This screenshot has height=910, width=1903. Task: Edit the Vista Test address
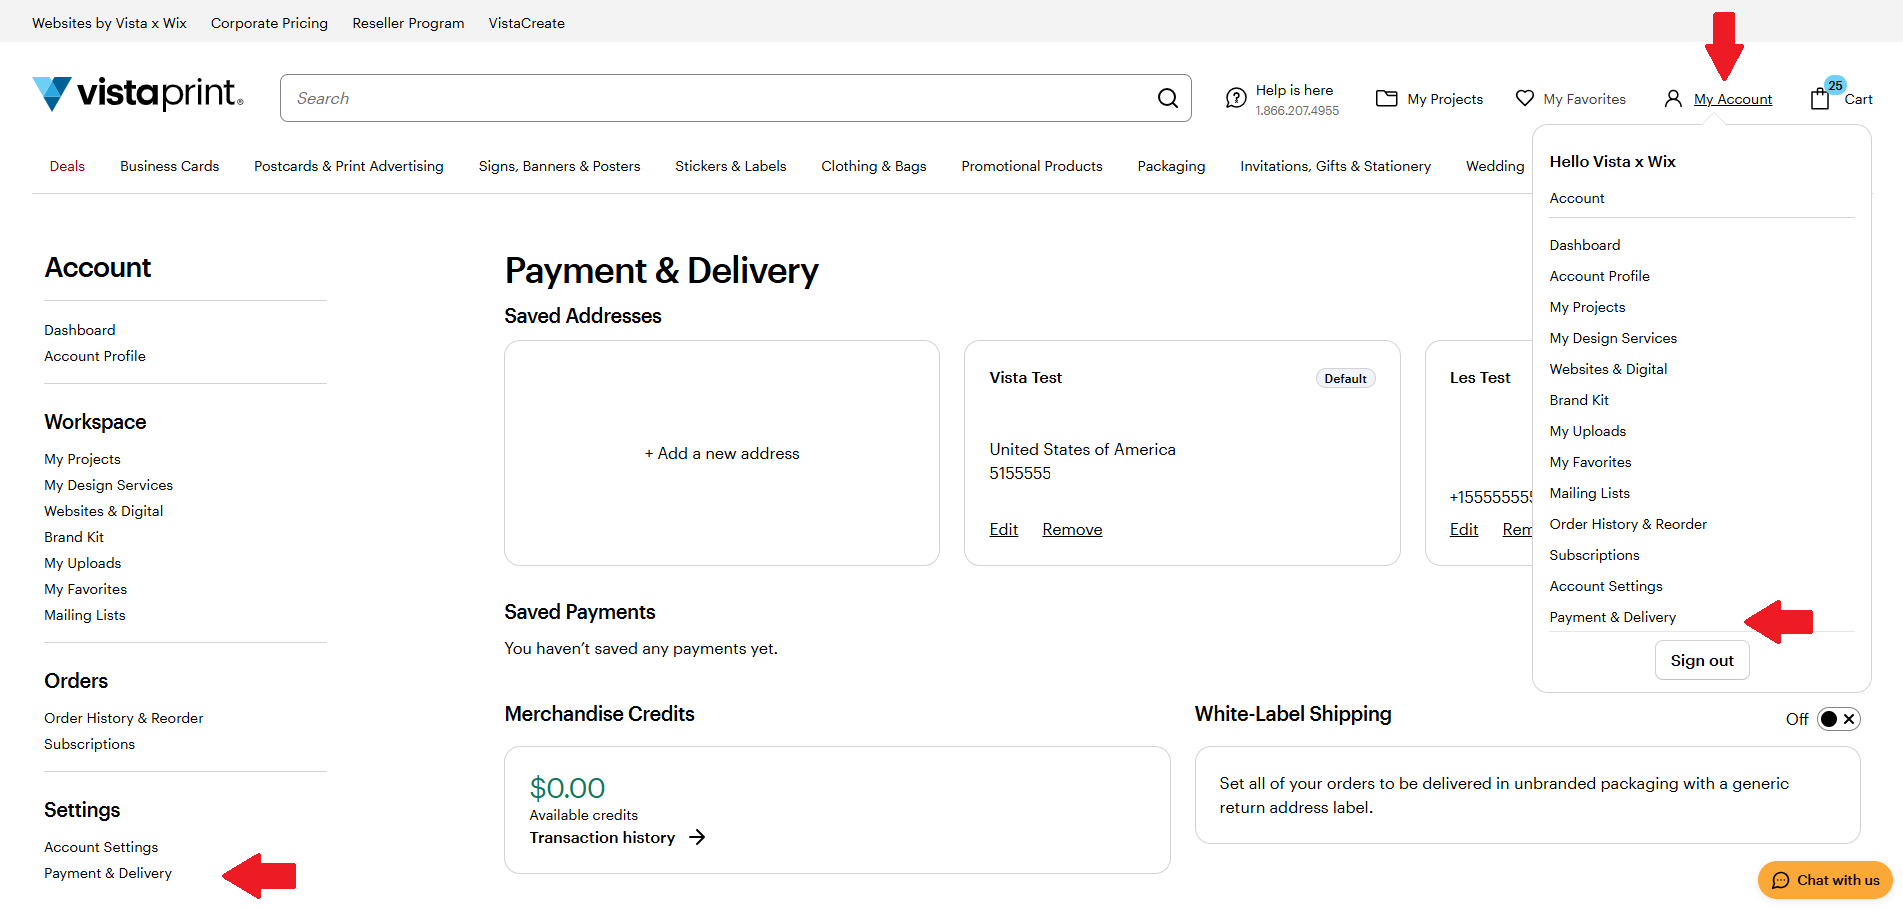click(1003, 529)
